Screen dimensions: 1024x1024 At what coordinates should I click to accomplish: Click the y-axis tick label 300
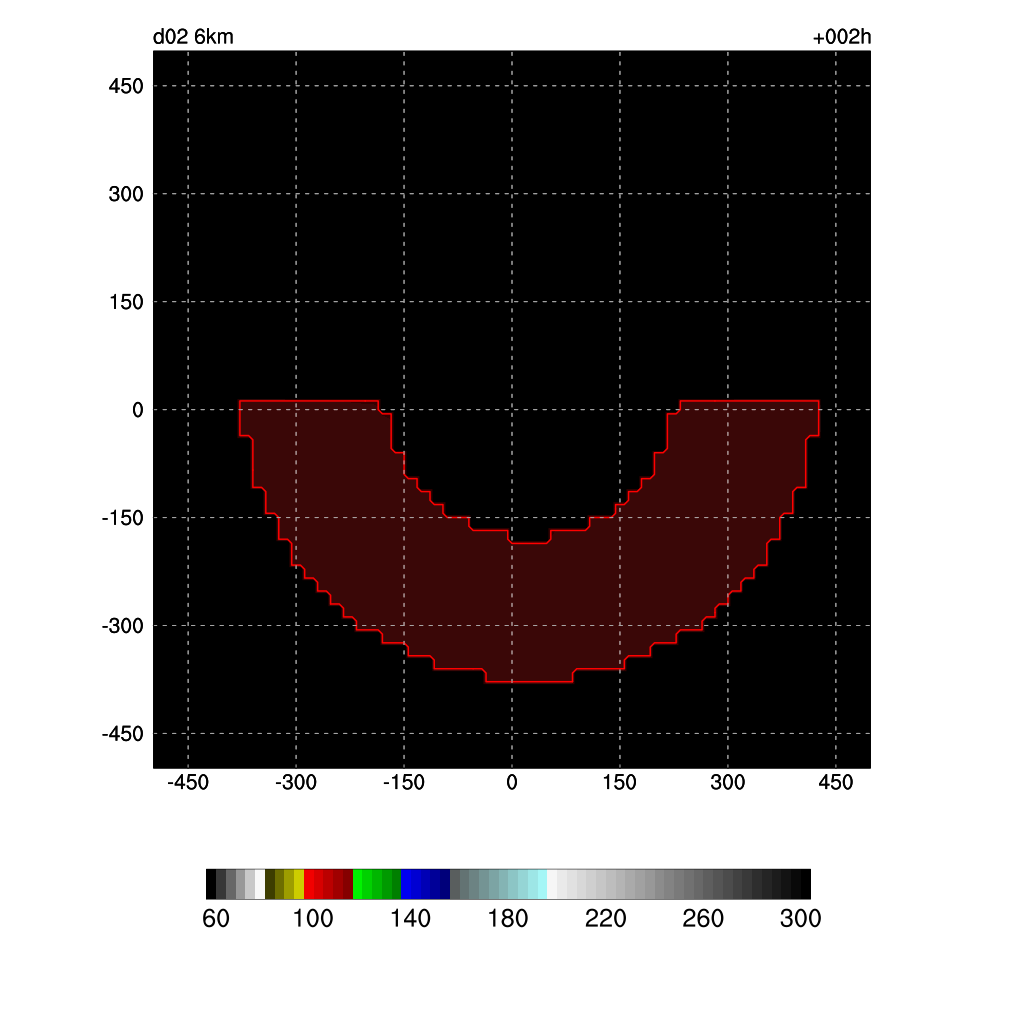tap(126, 194)
